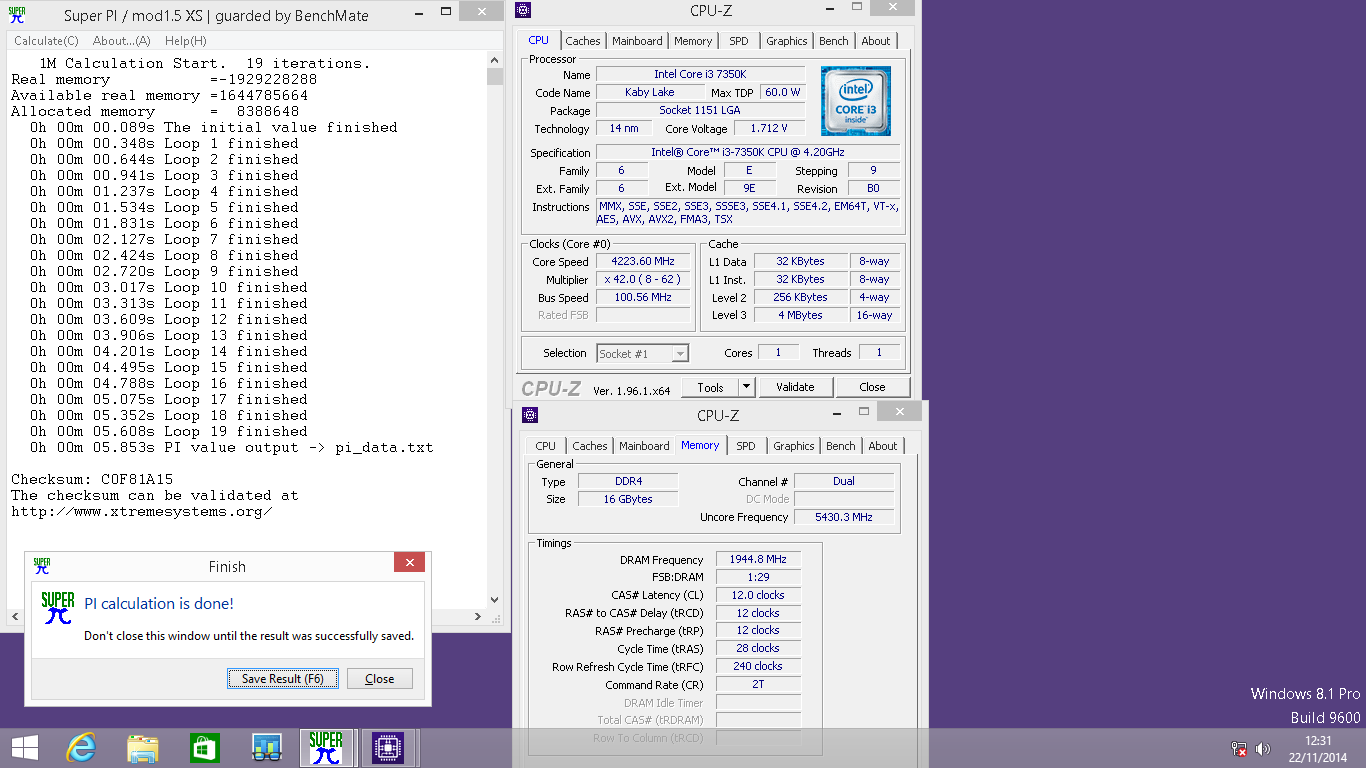
Task: Click the lower CPU-Z window's title bar icon
Action: [530, 415]
